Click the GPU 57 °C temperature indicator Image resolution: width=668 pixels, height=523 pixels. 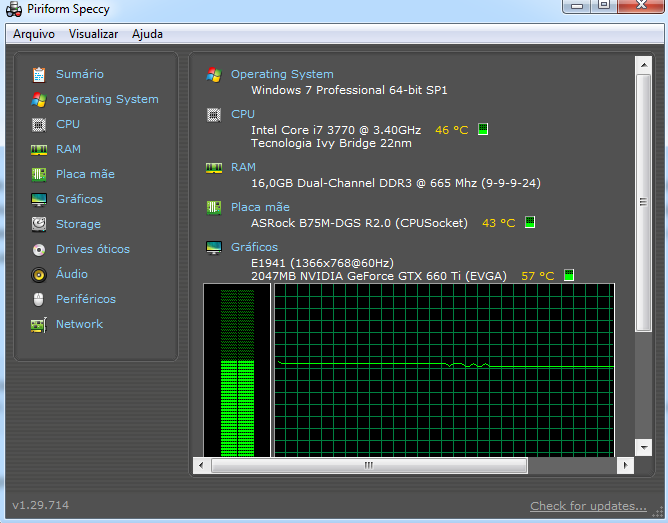[569, 275]
